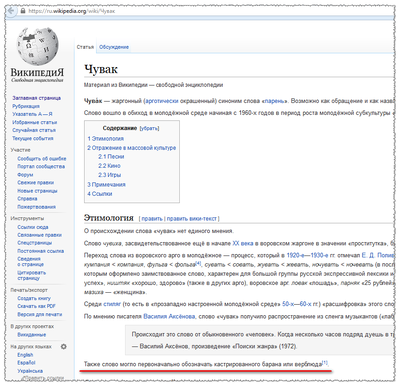Image resolution: width=400 pixels, height=386 pixels.
Task: Click the Инструменты sidebar section heading
Action: (27, 219)
